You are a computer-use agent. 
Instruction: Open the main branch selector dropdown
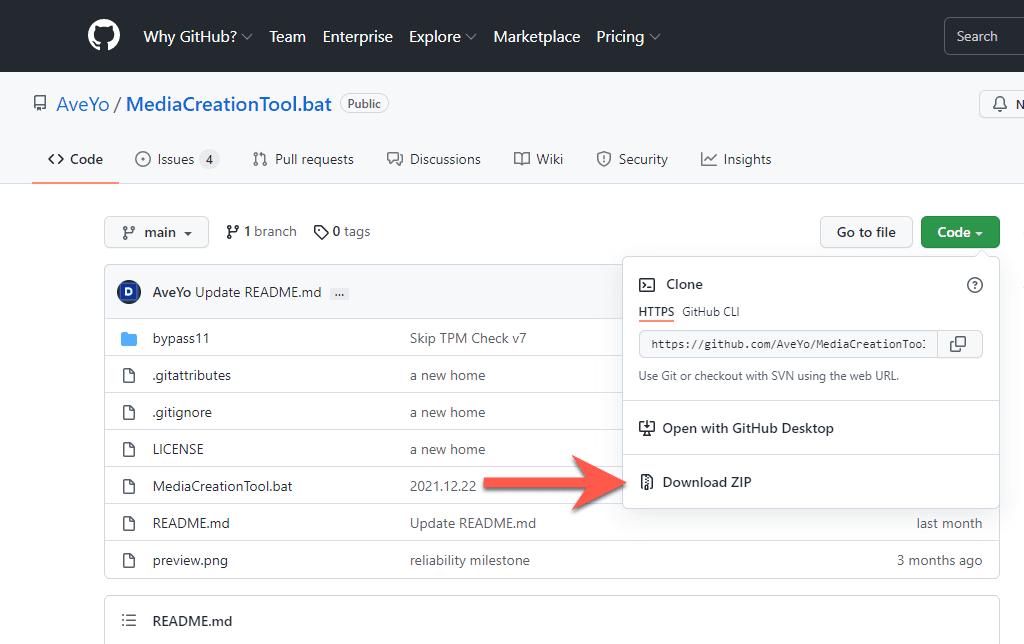(156, 232)
